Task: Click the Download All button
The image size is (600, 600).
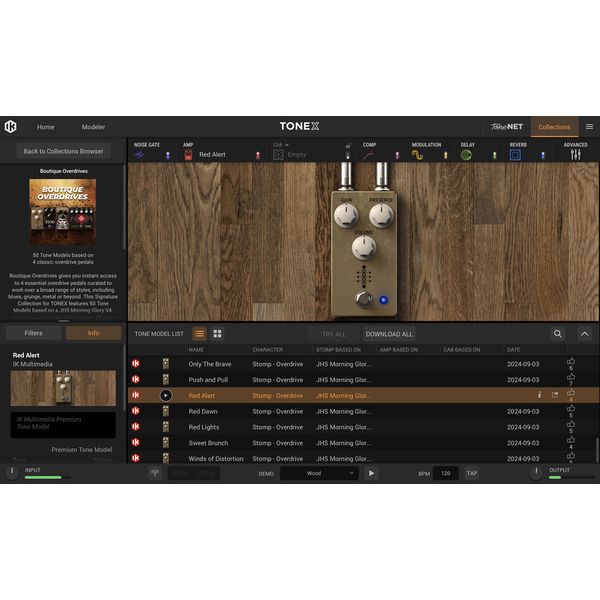Action: point(389,334)
